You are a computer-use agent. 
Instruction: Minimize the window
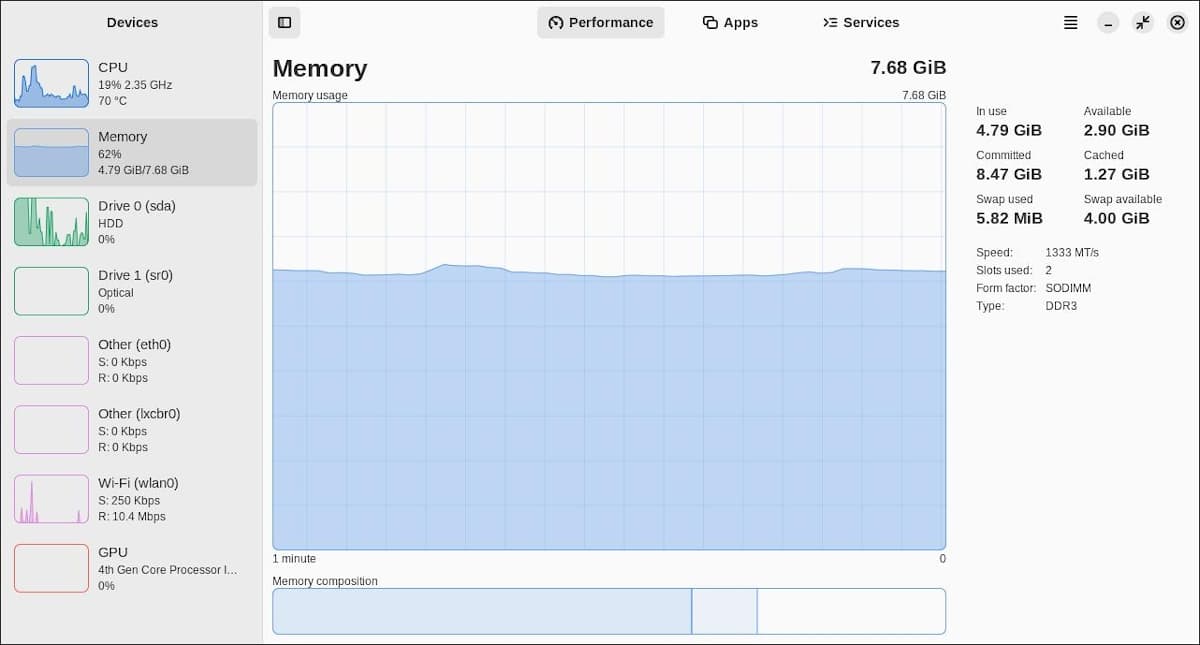1107,22
